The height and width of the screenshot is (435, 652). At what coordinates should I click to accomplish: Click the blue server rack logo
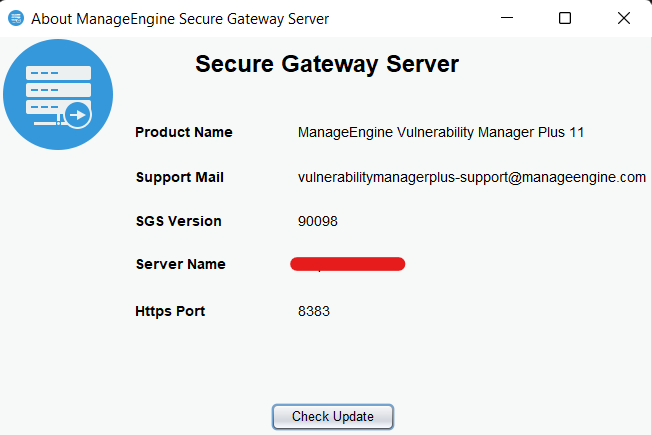(x=57, y=93)
